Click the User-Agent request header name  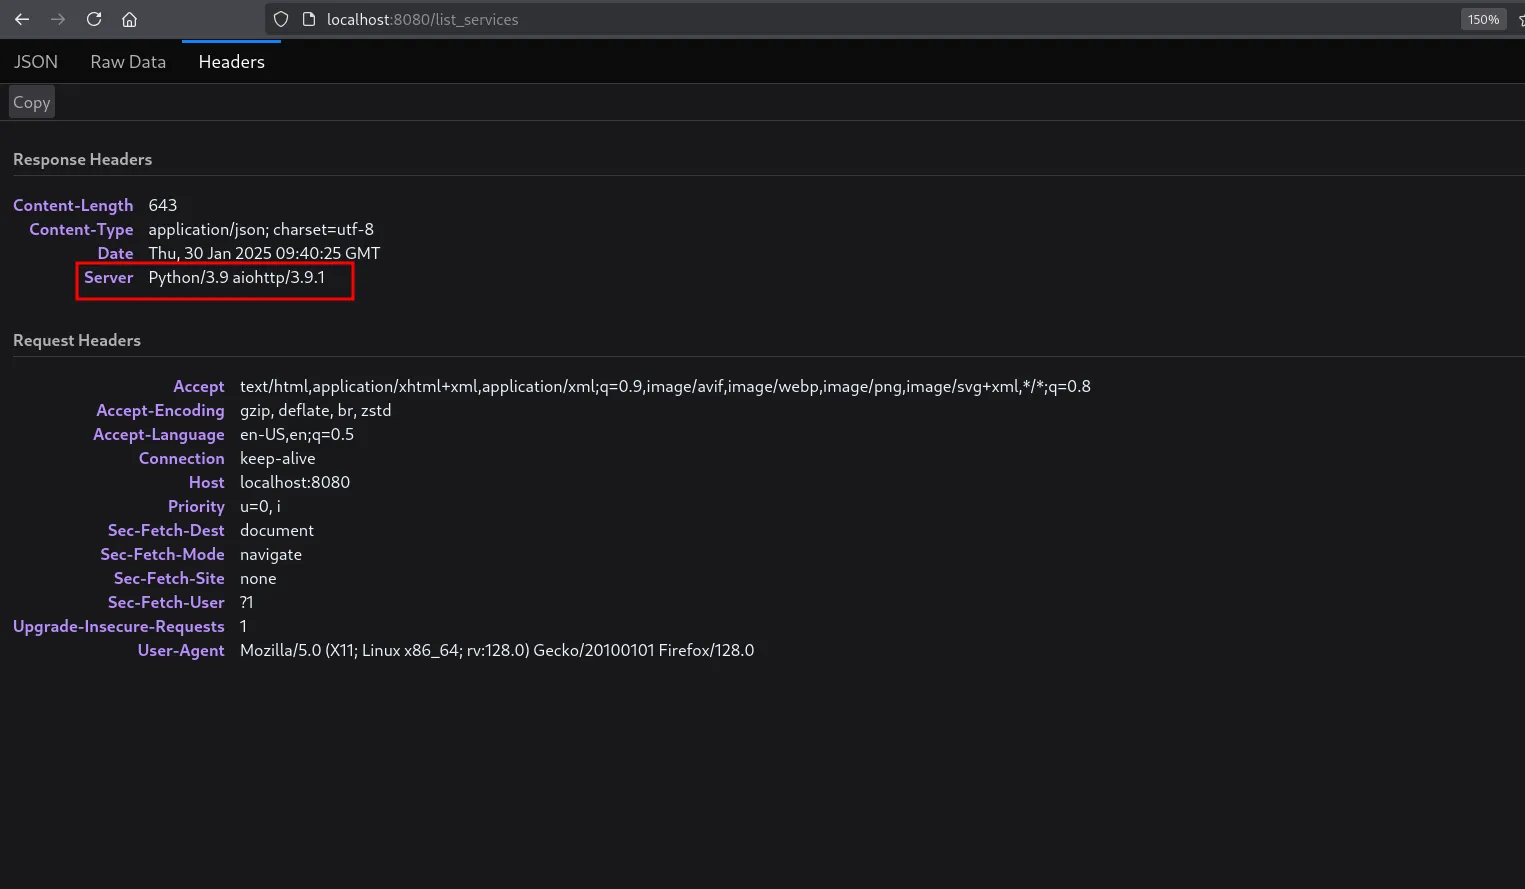[181, 650]
